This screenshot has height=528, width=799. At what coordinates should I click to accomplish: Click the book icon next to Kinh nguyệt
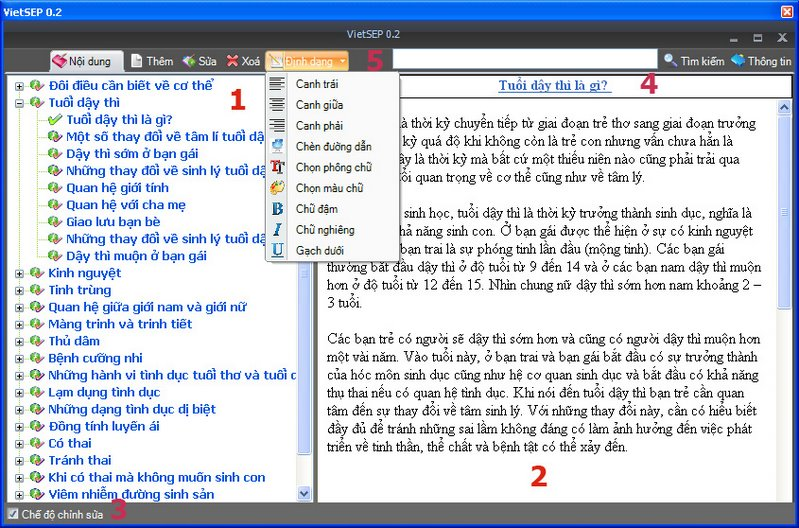click(37, 273)
